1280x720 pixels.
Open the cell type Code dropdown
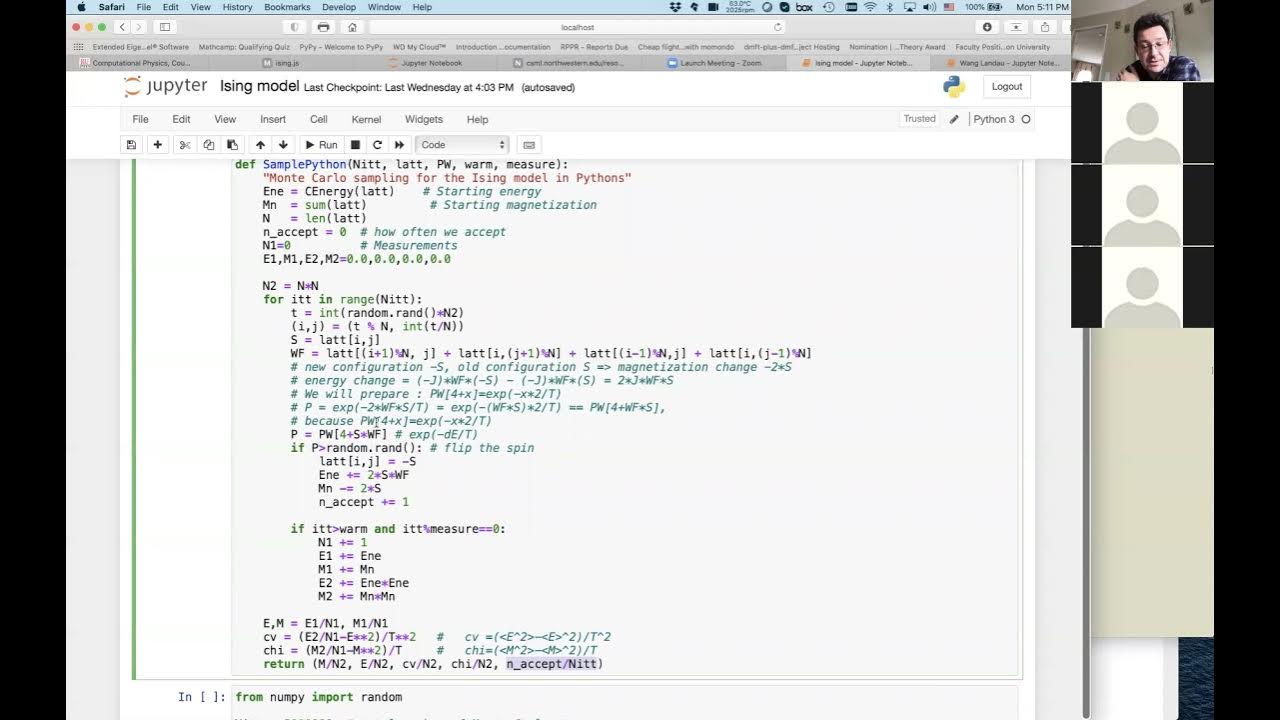461,145
